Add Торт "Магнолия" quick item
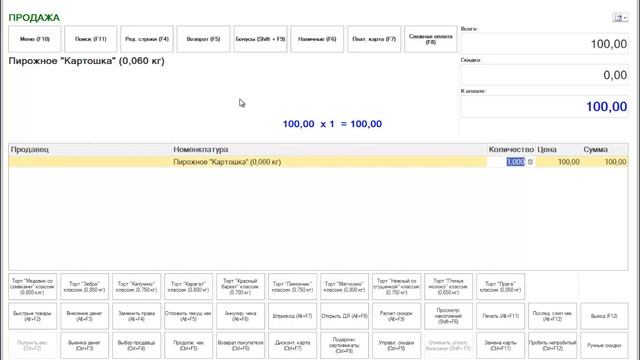This screenshot has width=640, height=360. (344, 287)
